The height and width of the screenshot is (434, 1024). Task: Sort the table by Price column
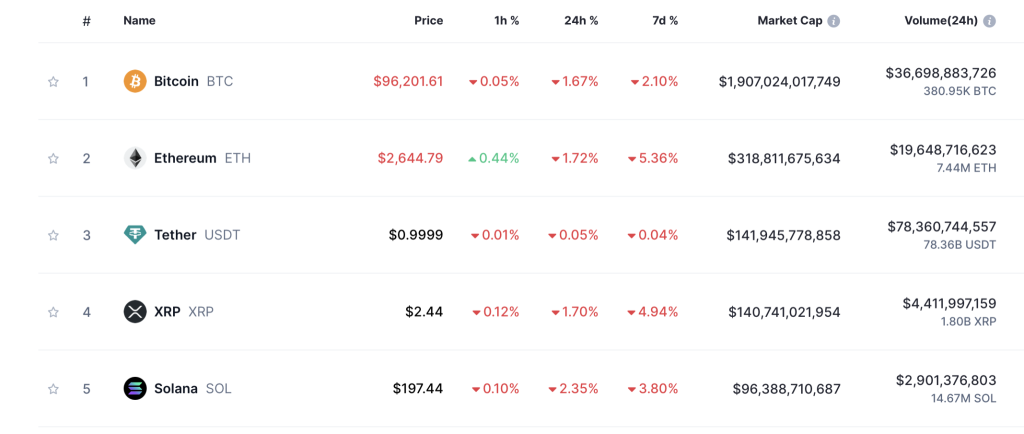(428, 21)
